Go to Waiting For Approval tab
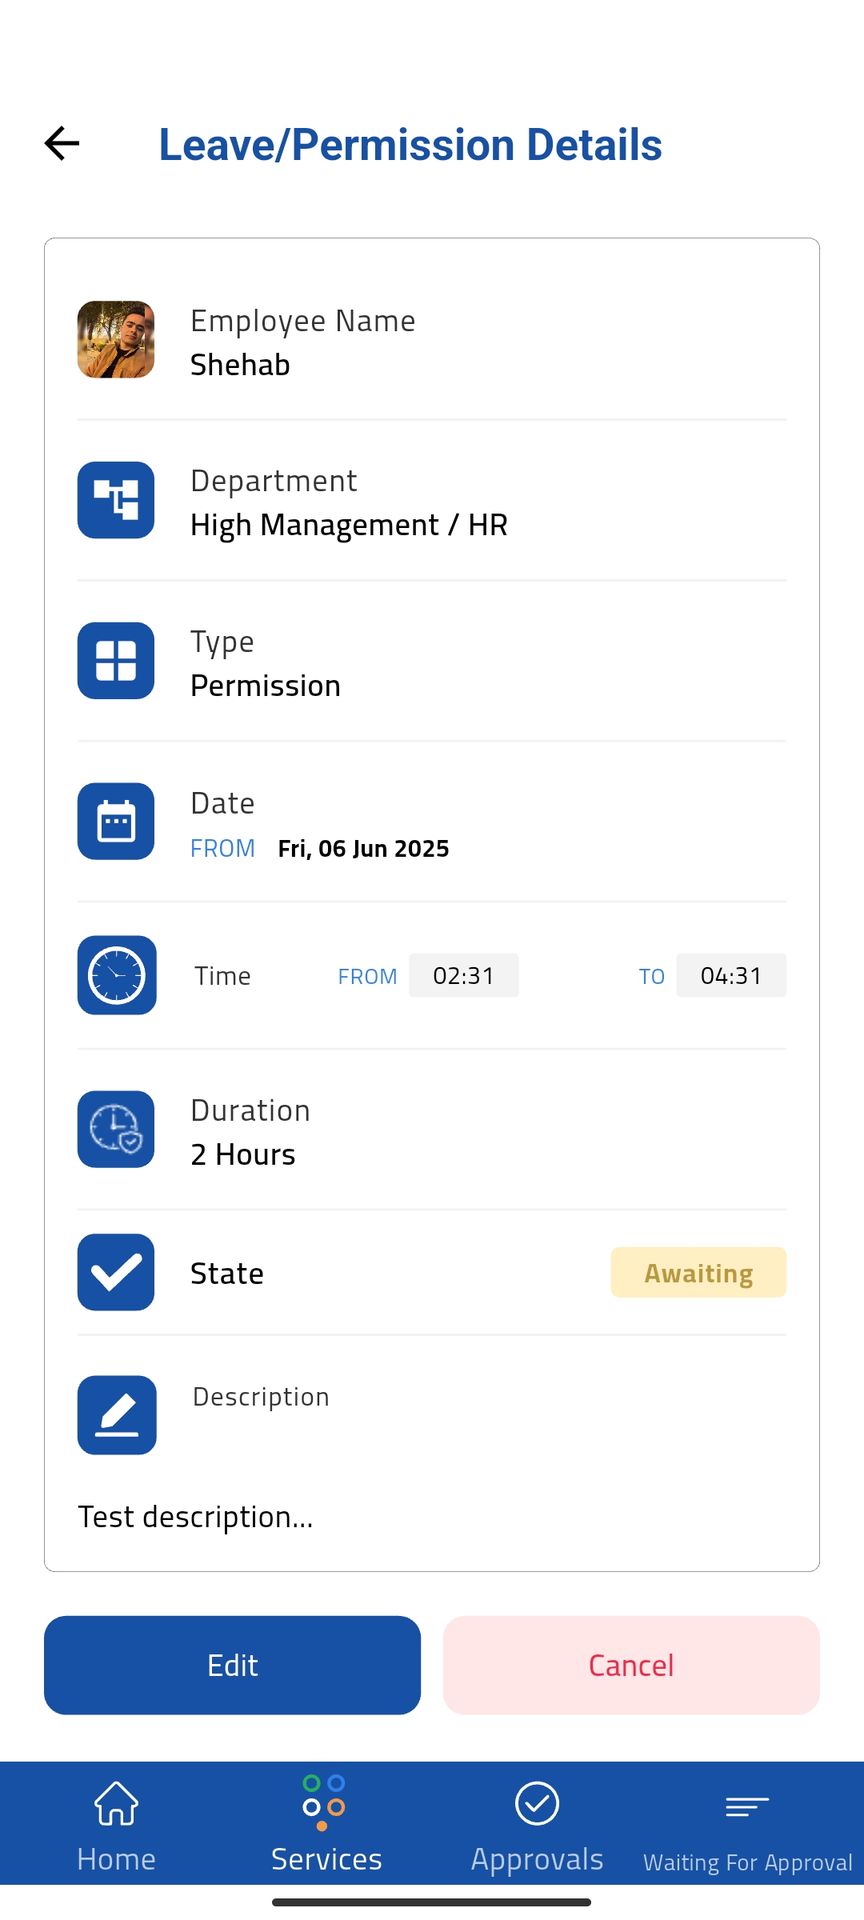Viewport: 864px width, 1920px height. click(747, 1828)
